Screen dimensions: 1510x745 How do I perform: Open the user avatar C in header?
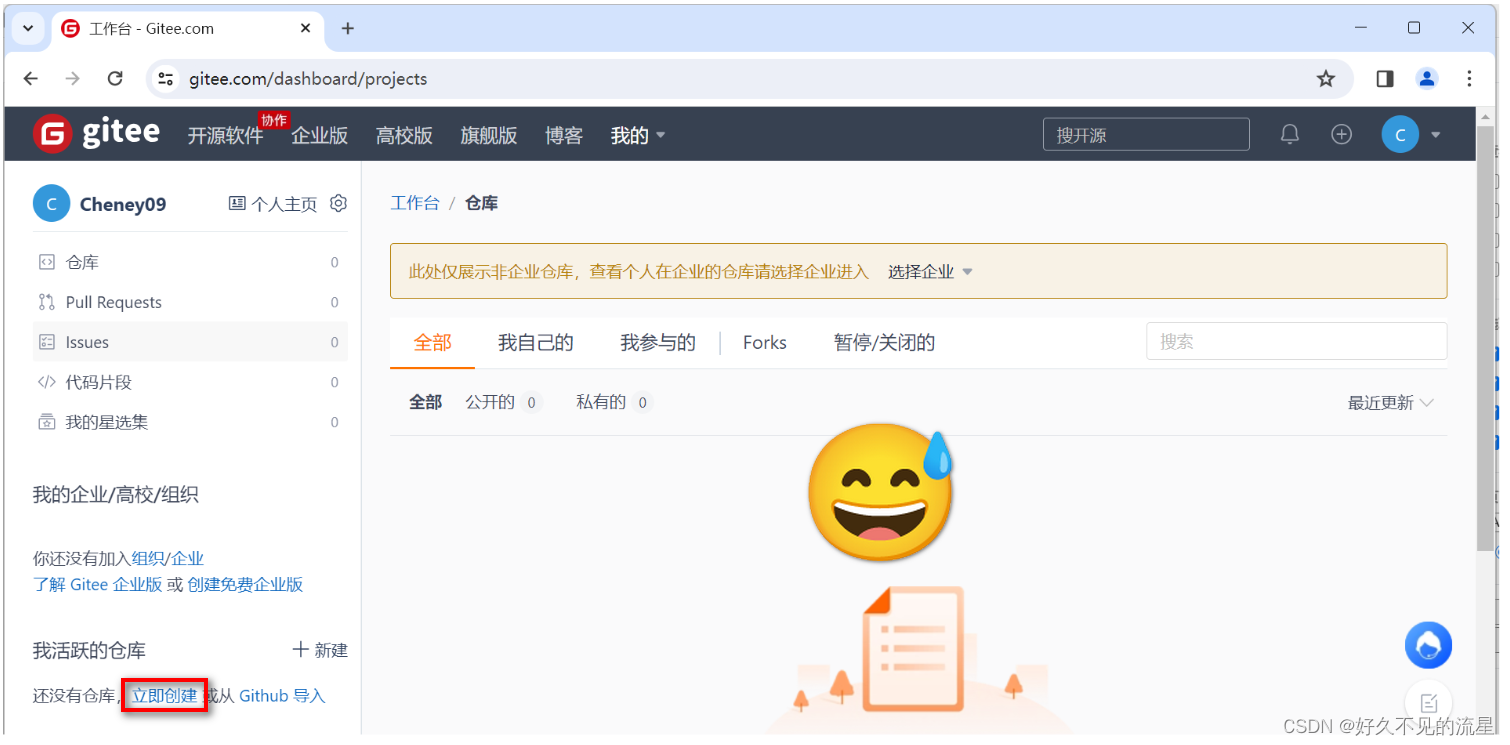1400,134
